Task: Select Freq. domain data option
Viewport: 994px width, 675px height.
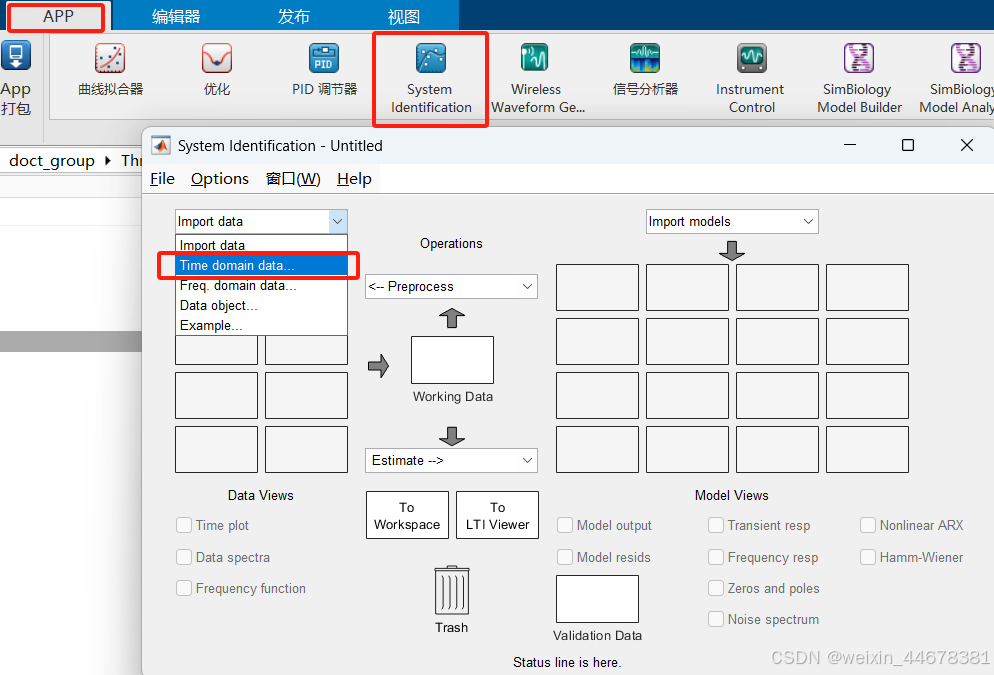Action: 262,285
